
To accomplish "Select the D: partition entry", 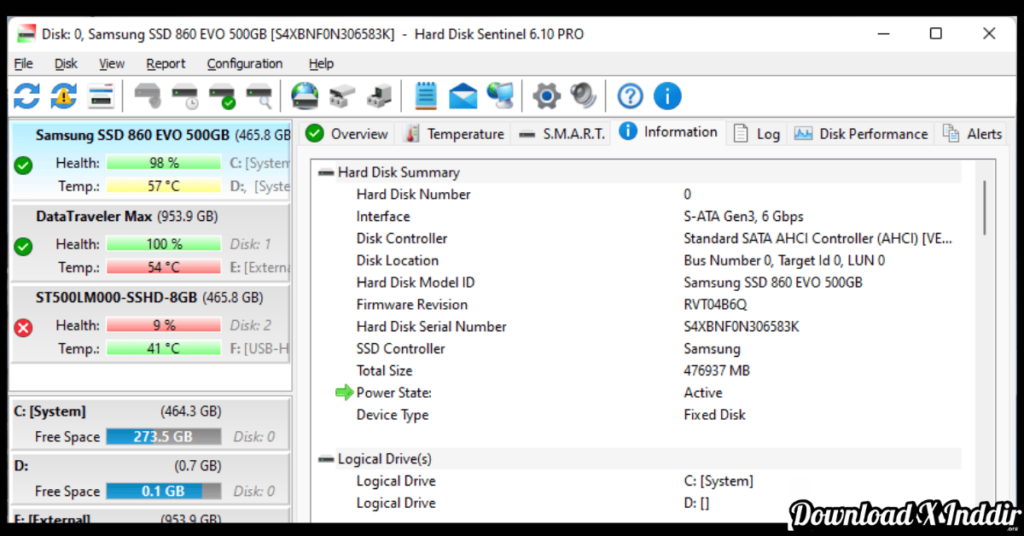I will point(150,478).
